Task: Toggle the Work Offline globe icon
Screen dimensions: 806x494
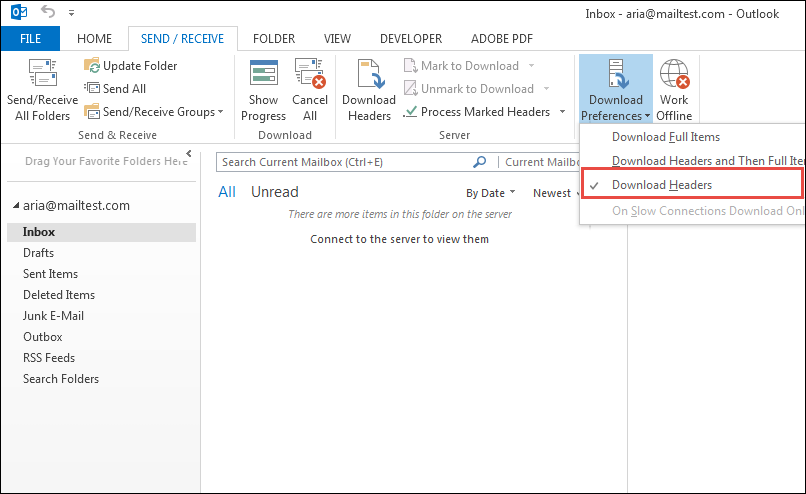Action: click(x=674, y=74)
